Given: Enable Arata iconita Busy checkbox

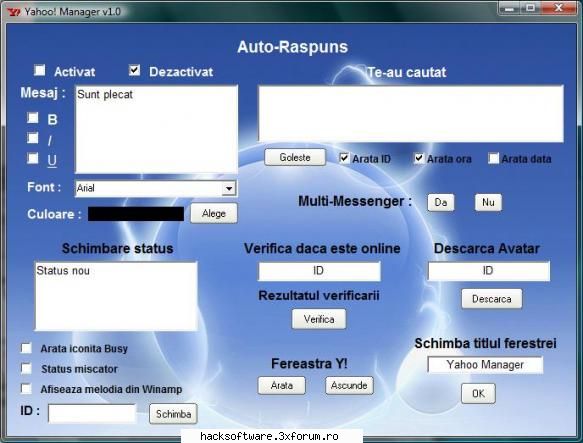Looking at the screenshot, I should pyautogui.click(x=26, y=348).
